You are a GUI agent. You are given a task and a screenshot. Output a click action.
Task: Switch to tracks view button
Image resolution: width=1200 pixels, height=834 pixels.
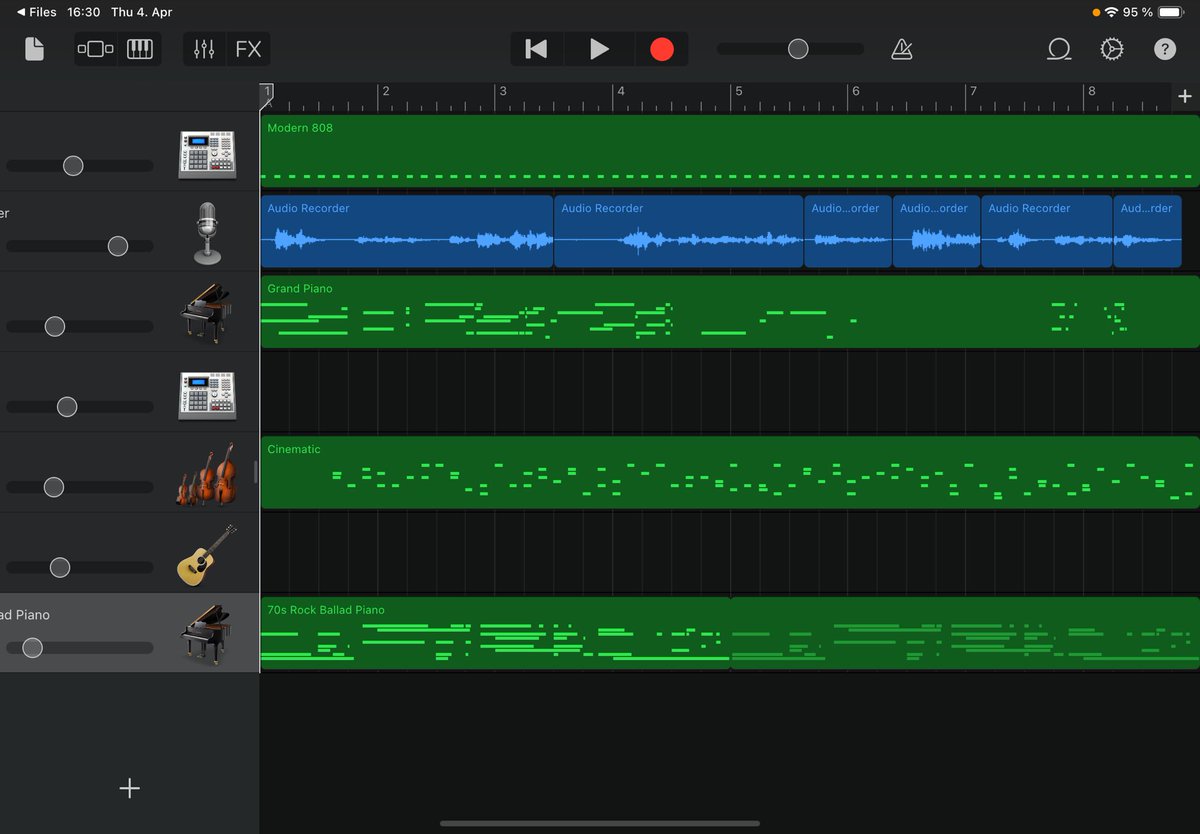pos(95,49)
